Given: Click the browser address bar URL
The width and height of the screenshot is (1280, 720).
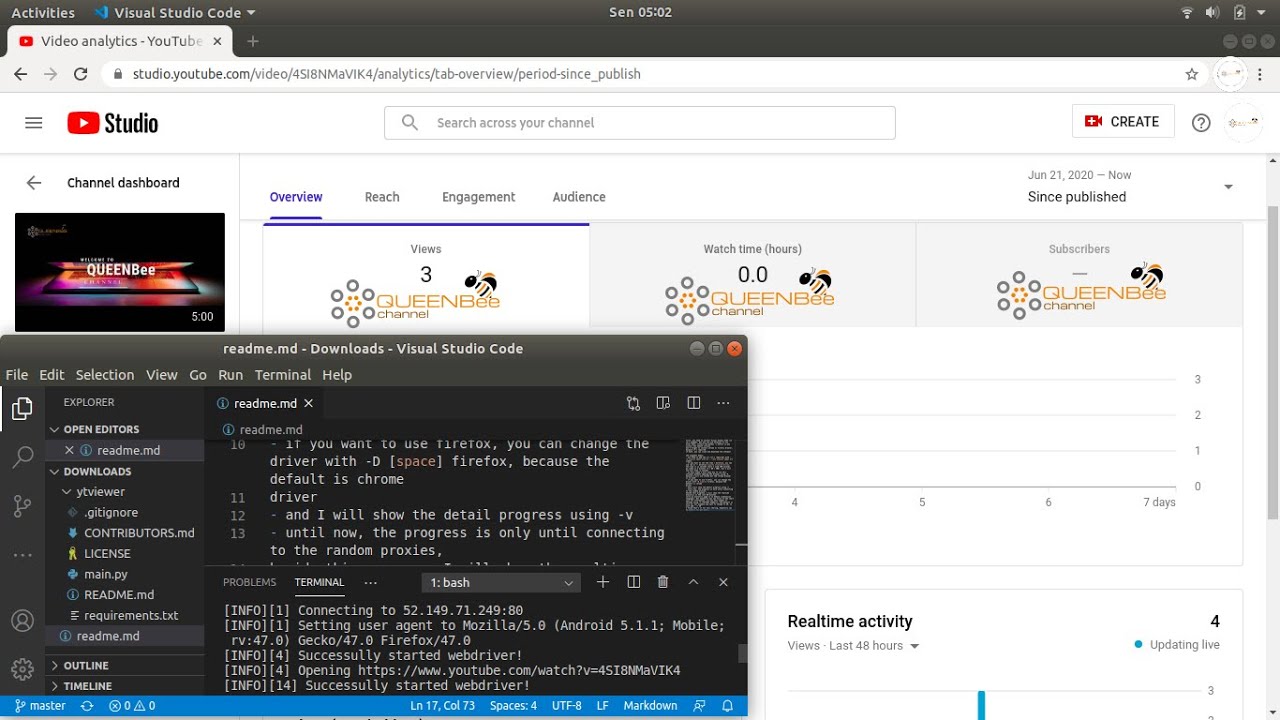Looking at the screenshot, I should pos(386,74).
